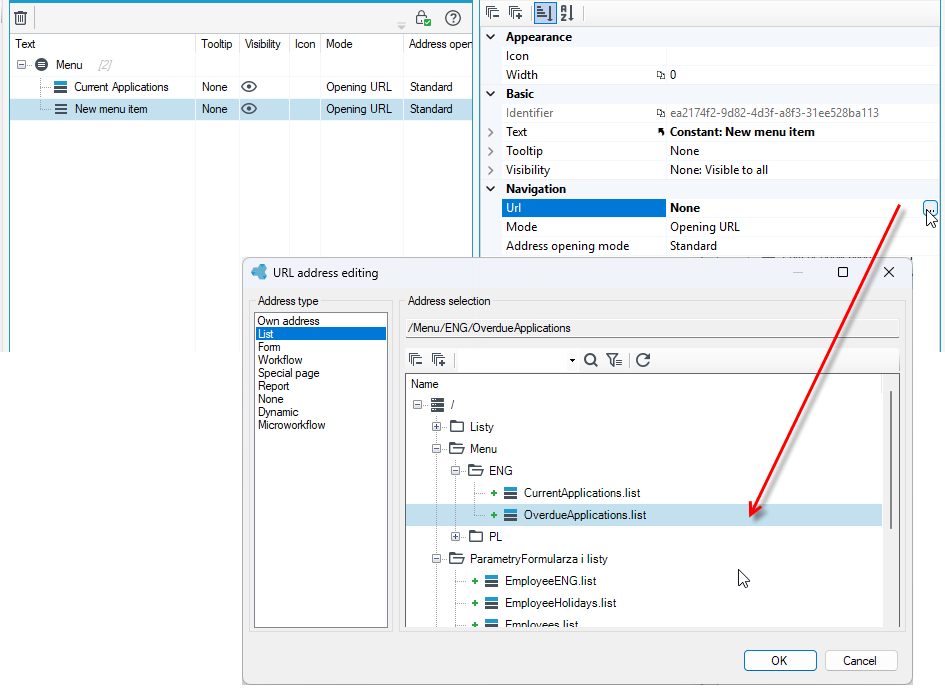Expand the Listy folder
The height and width of the screenshot is (688, 945).
tap(436, 427)
